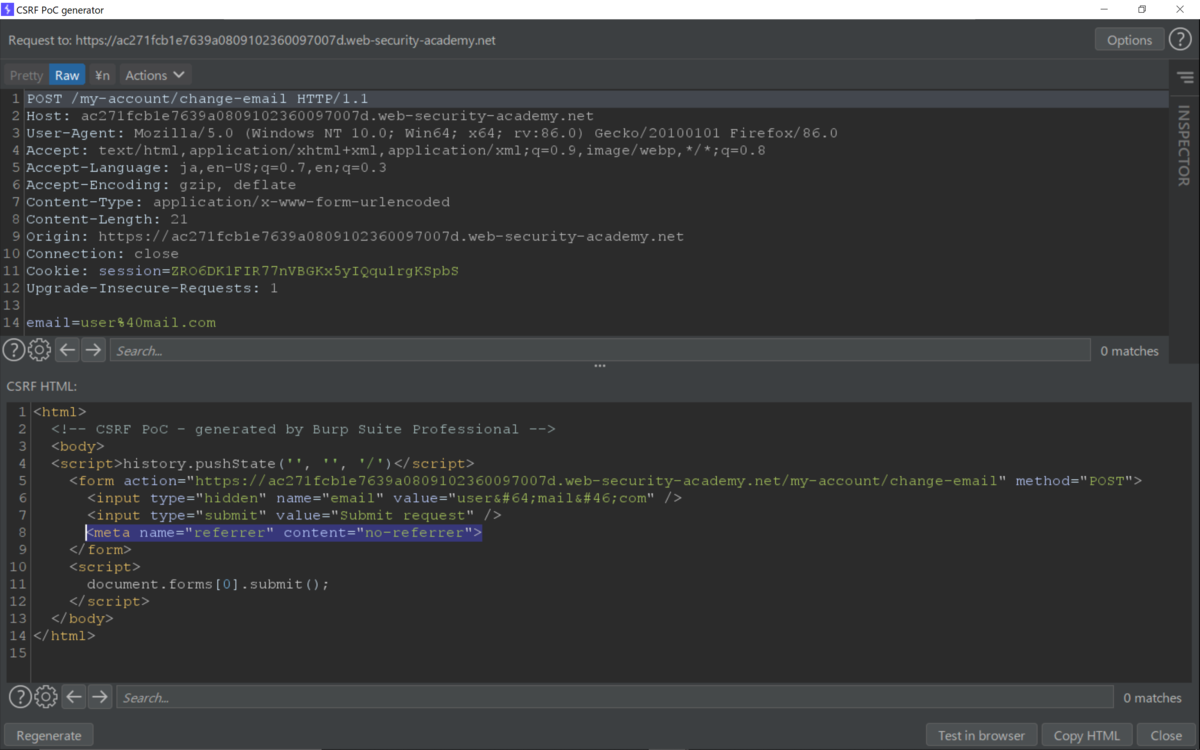This screenshot has height=750, width=1200.
Task: Click the highlighted meta referrer line
Action: click(284, 533)
